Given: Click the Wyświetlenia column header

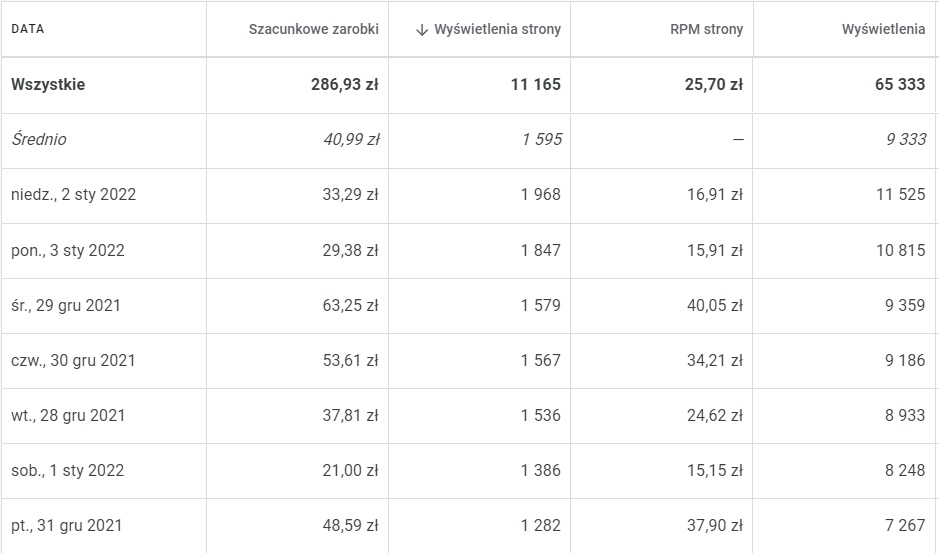Looking at the screenshot, I should 883,30.
